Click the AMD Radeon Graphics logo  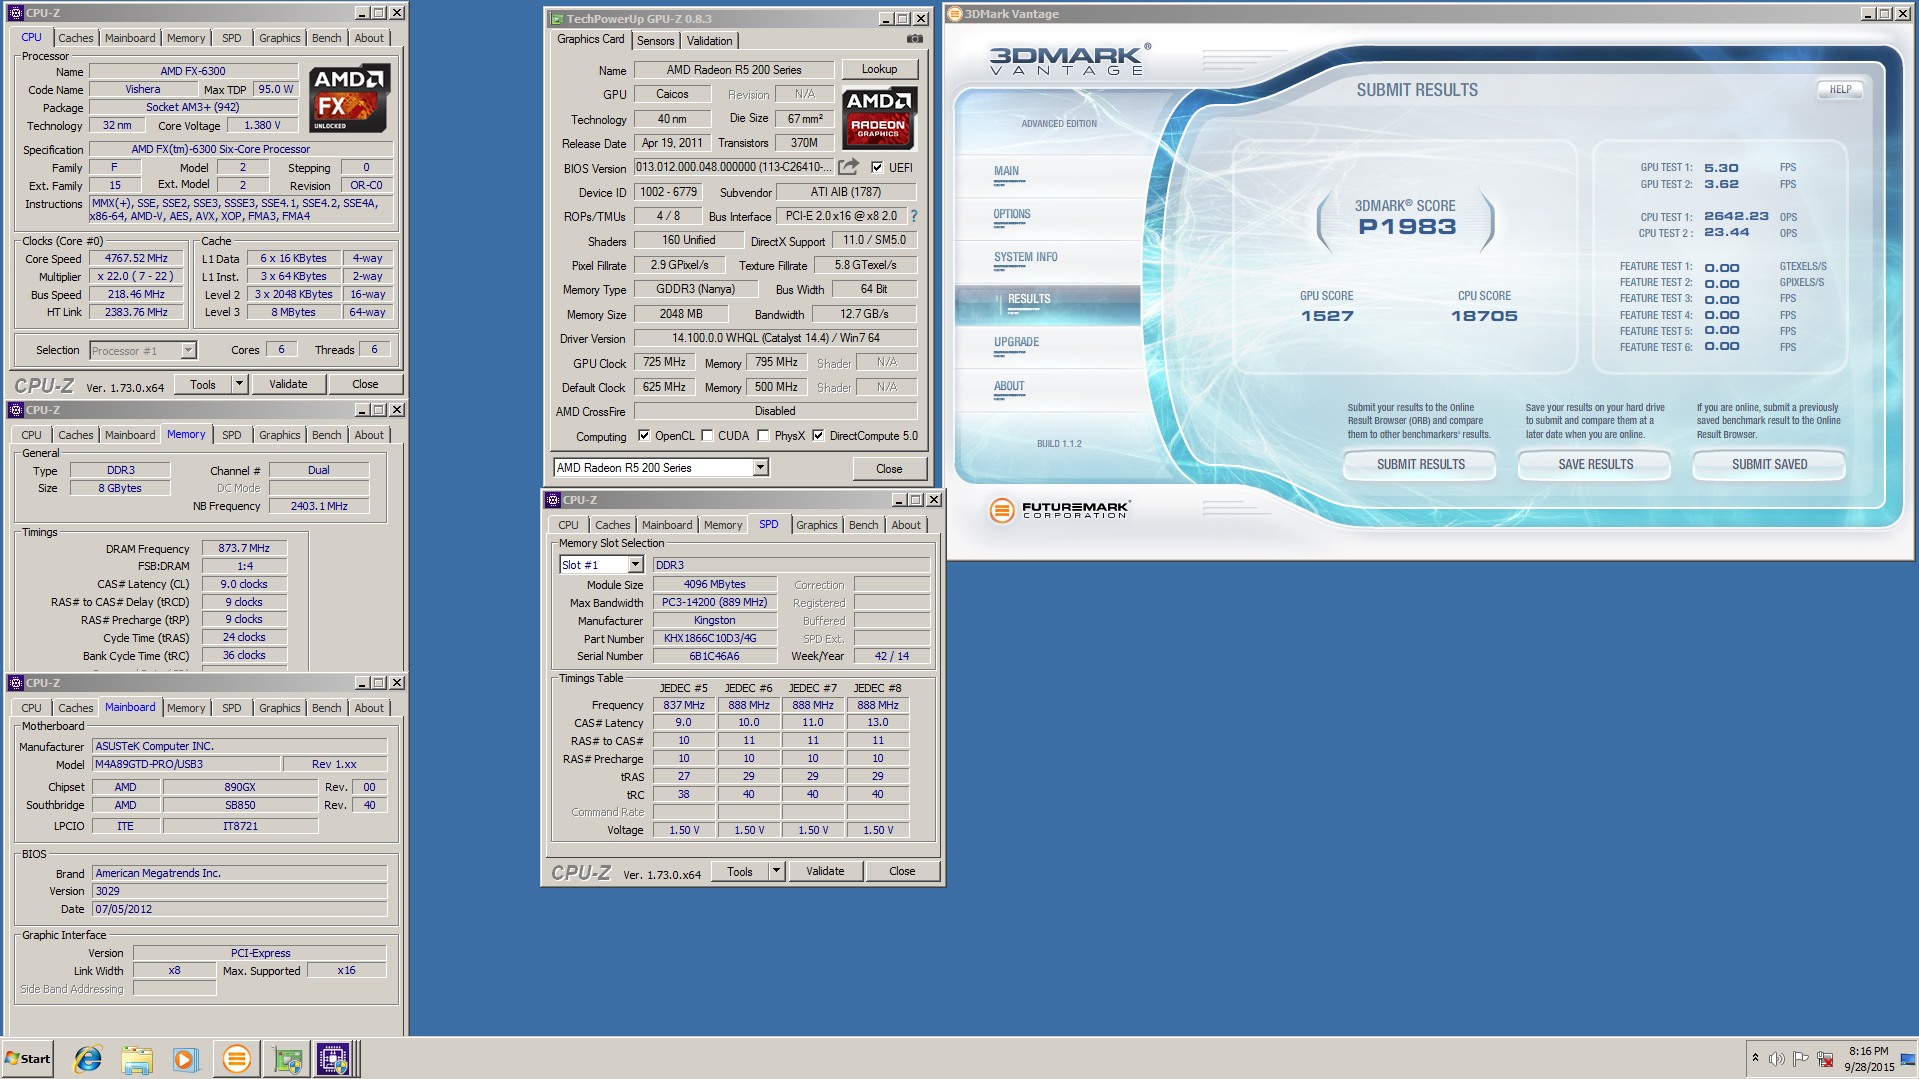coord(878,116)
